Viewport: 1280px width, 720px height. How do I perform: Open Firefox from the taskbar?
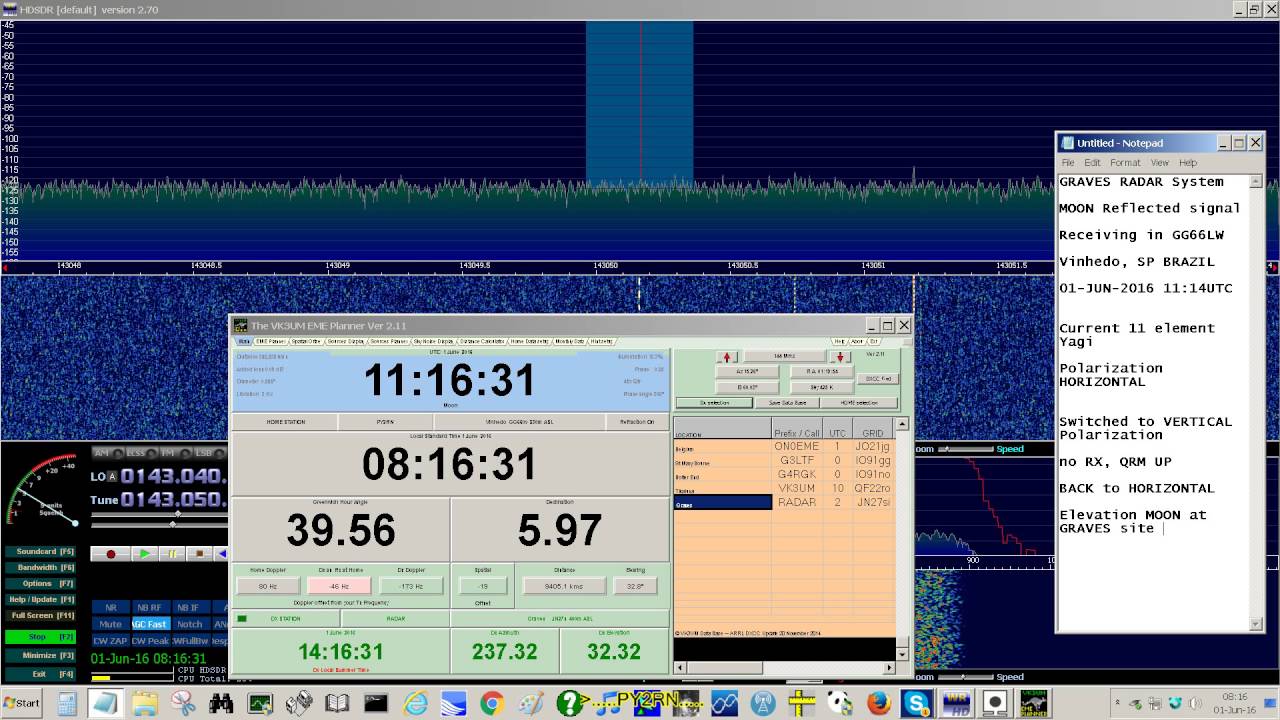pyautogui.click(x=878, y=703)
